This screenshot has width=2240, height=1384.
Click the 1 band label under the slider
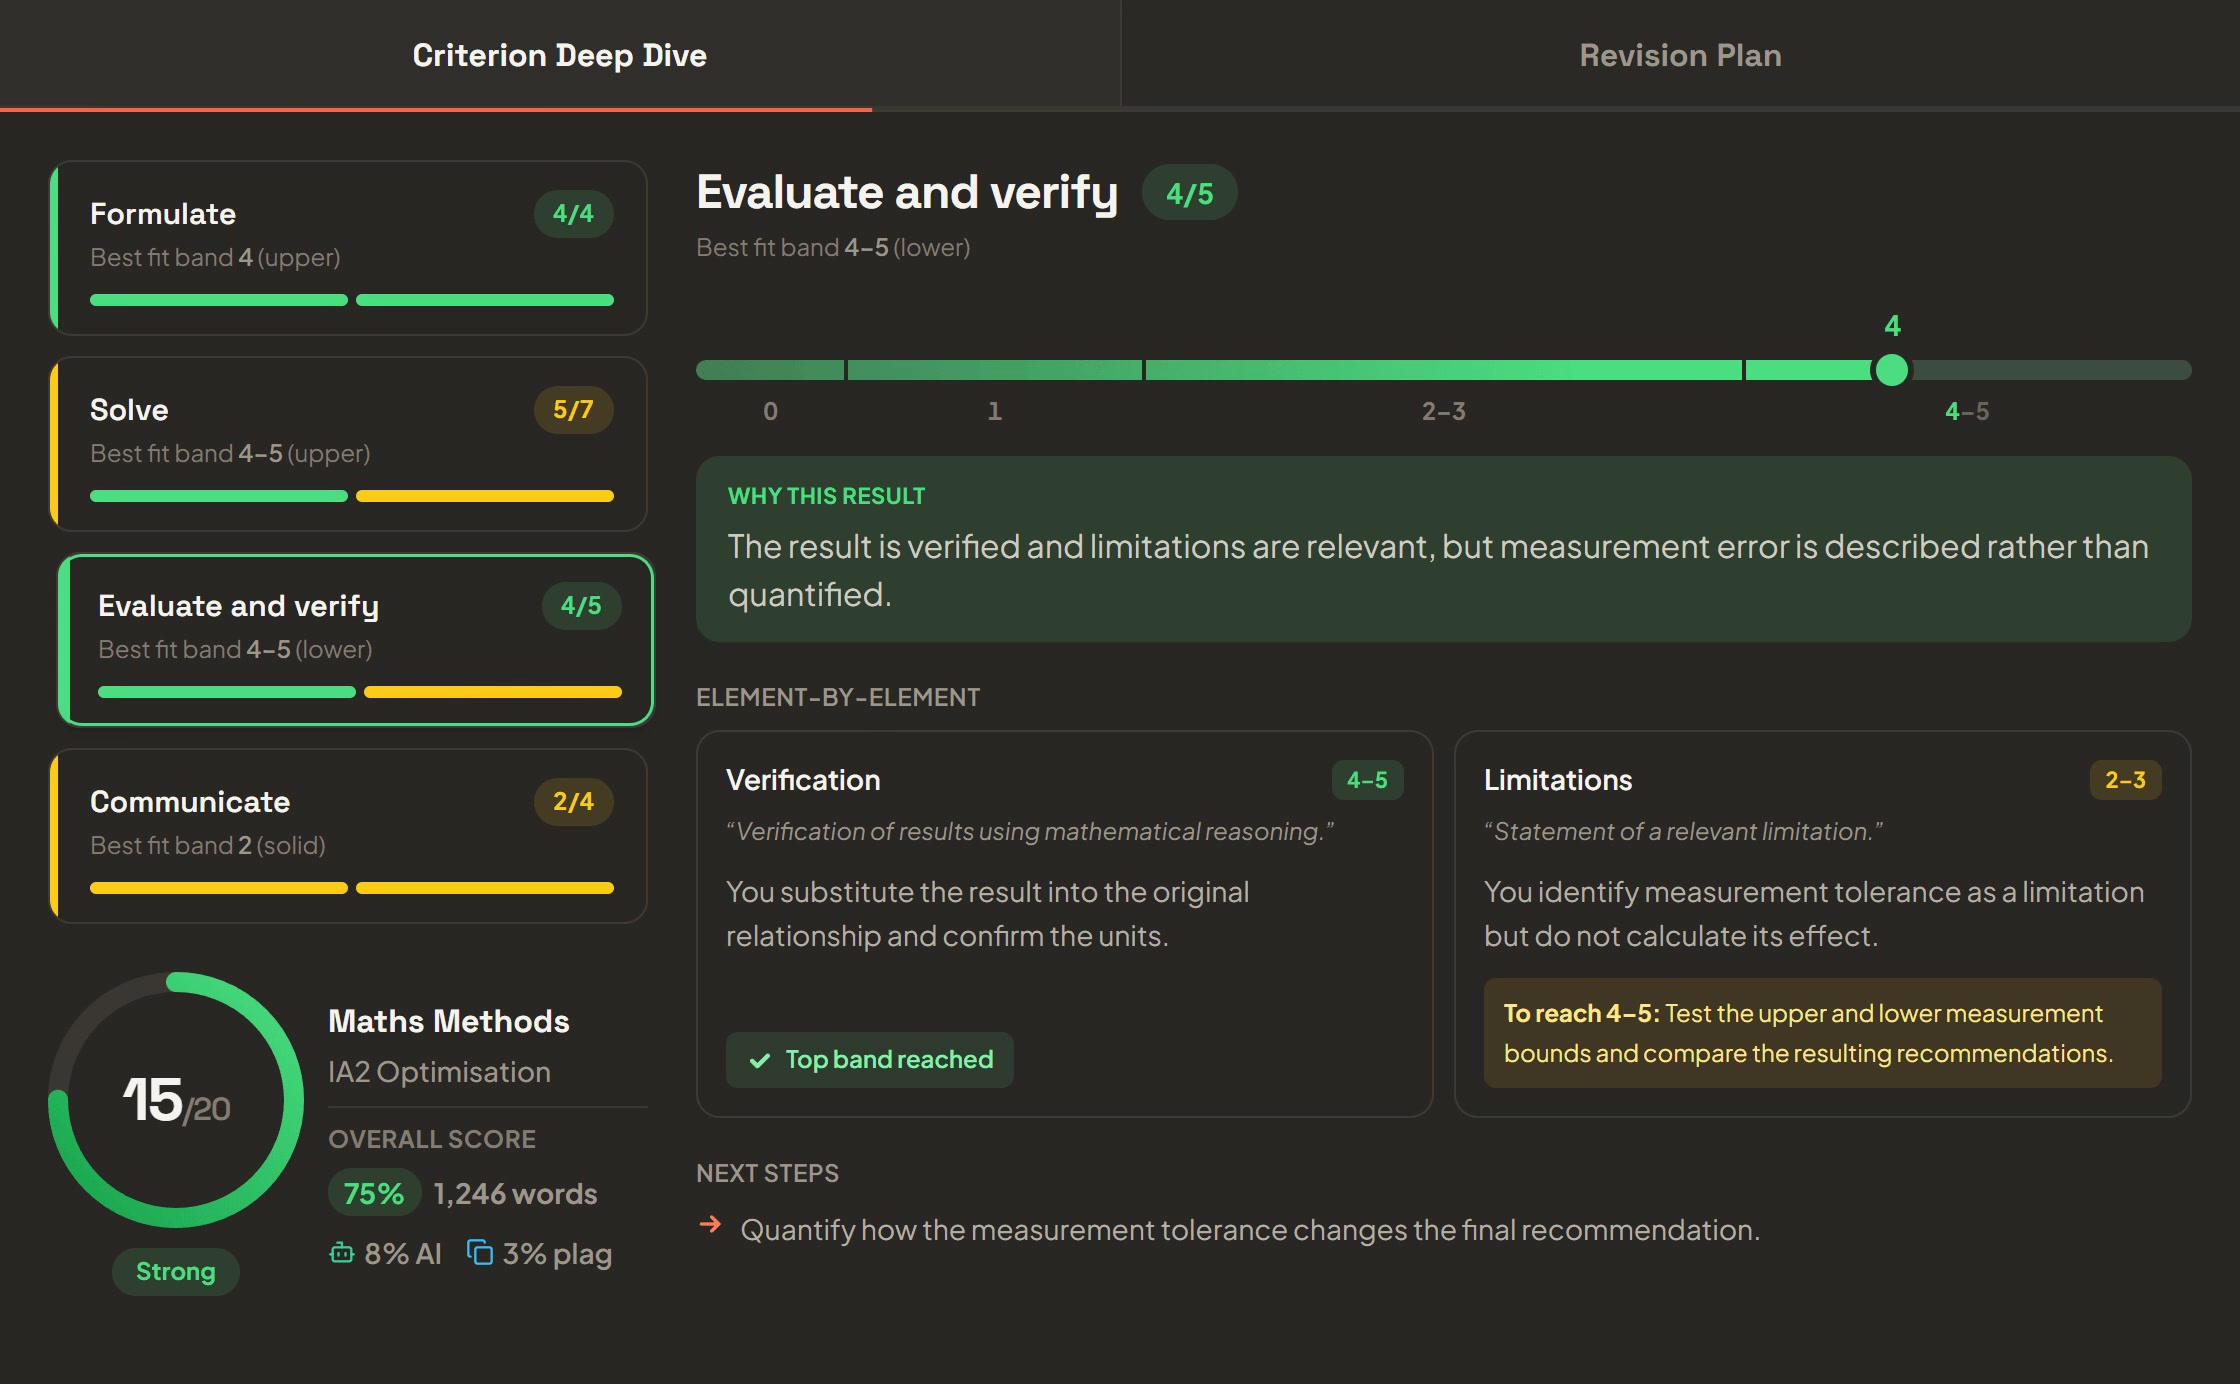click(994, 411)
